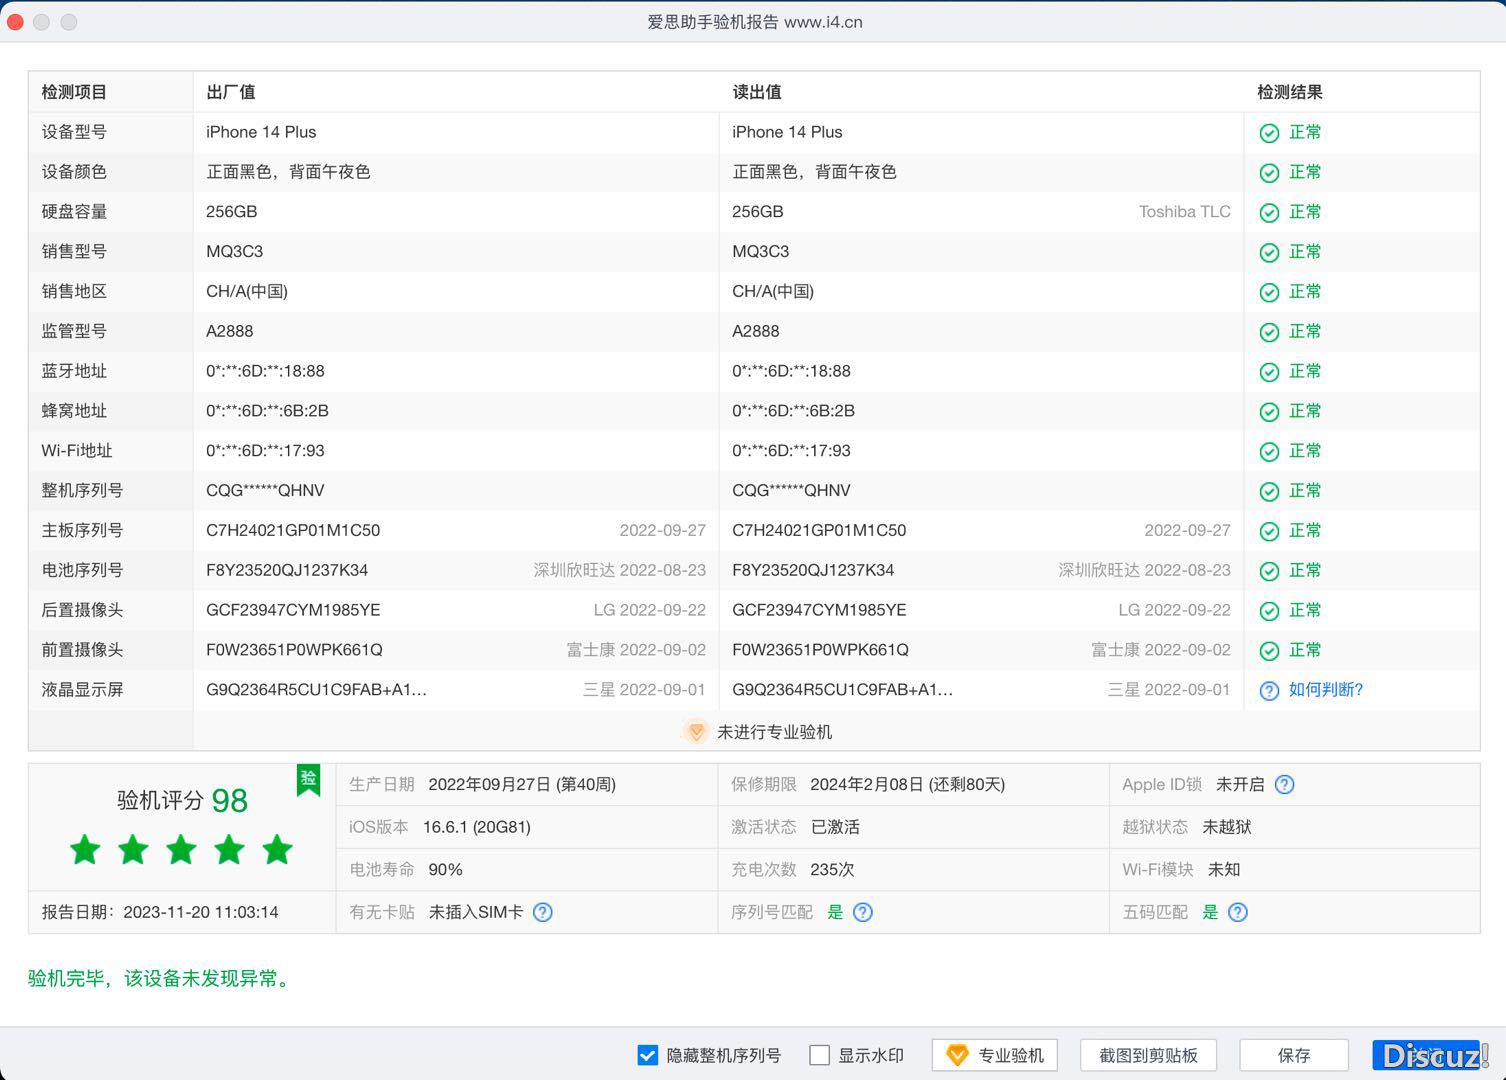This screenshot has width=1506, height=1080.
Task: Click the green check icon in 蓝牙地址 row
Action: [x=1269, y=372]
